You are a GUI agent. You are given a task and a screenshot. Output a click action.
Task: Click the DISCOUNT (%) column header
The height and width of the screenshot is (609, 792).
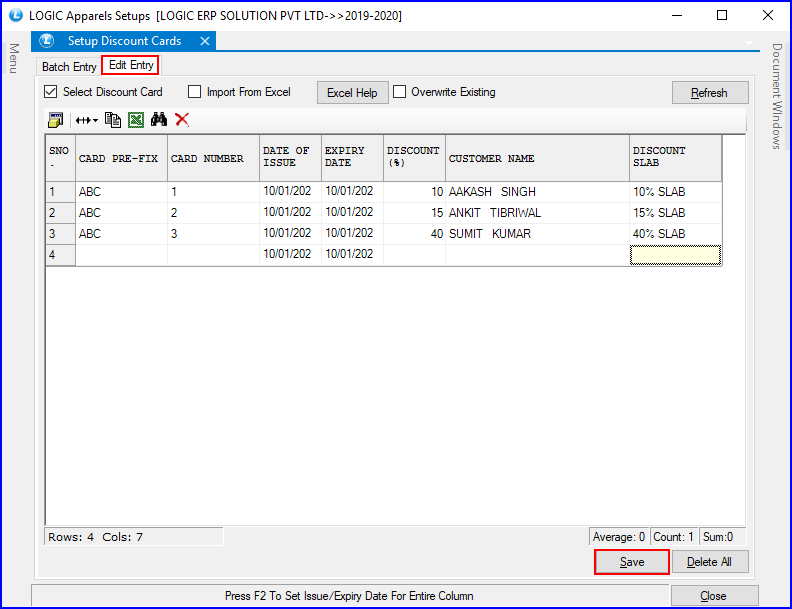pyautogui.click(x=414, y=158)
